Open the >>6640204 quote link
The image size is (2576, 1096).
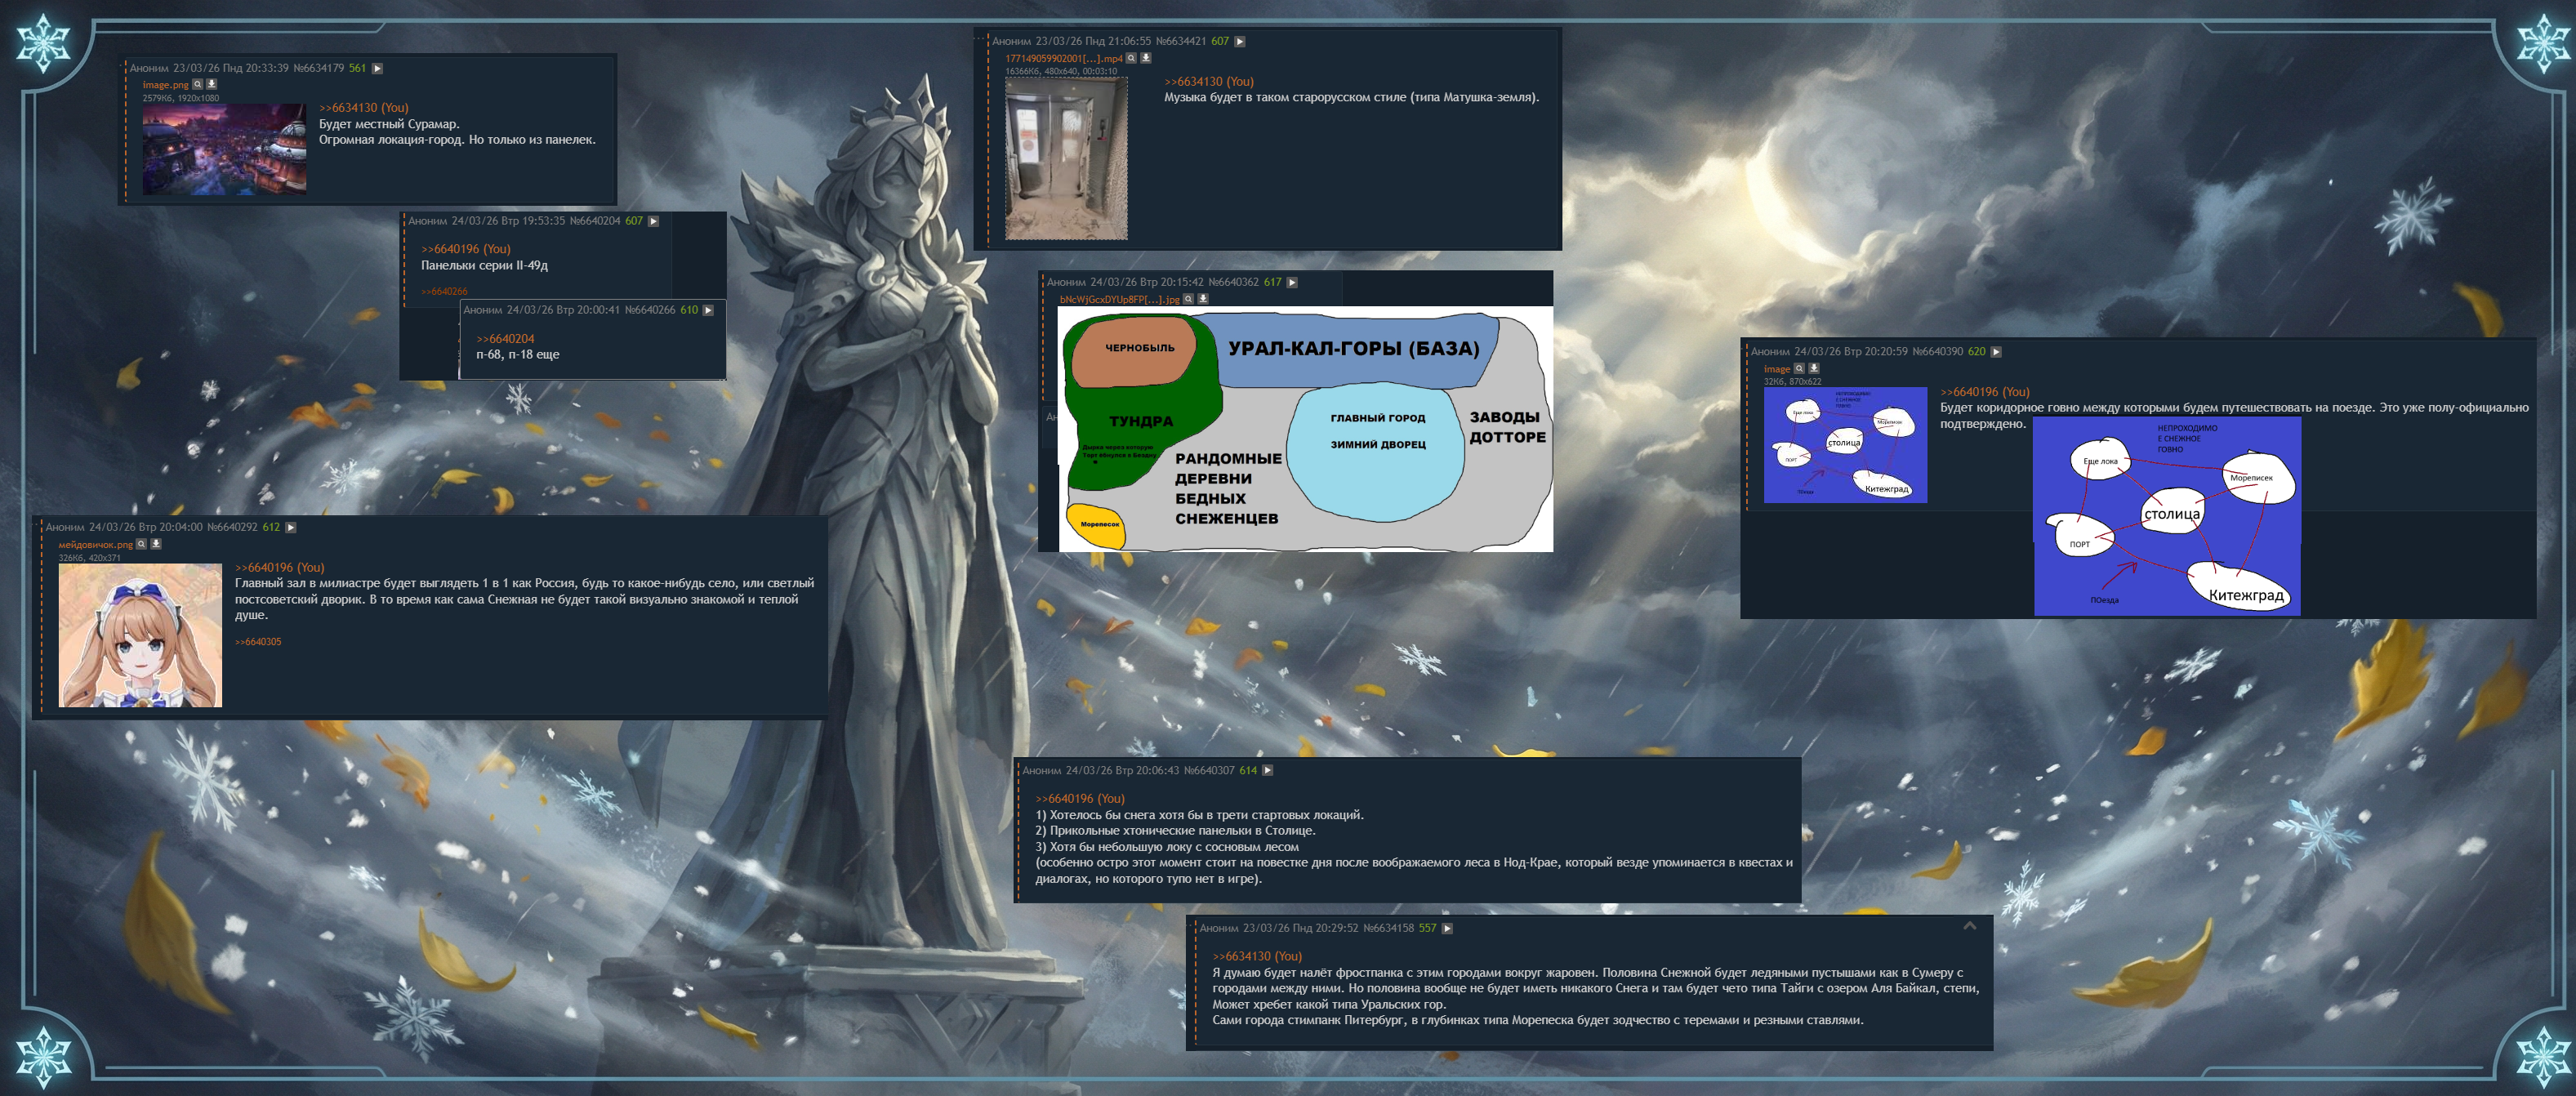[x=505, y=339]
